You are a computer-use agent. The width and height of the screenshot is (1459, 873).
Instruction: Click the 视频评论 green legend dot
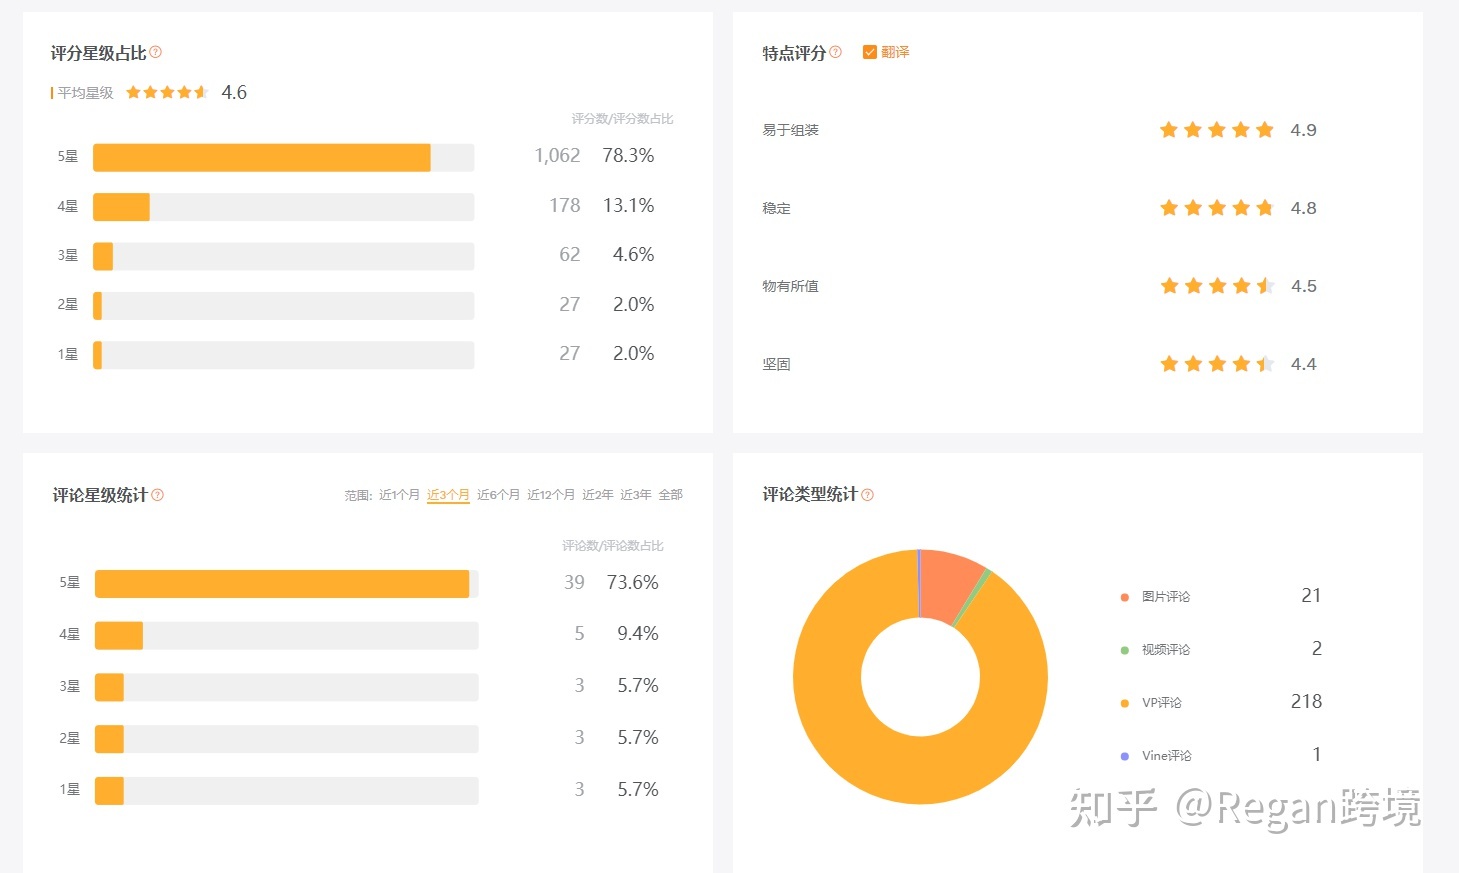1125,650
